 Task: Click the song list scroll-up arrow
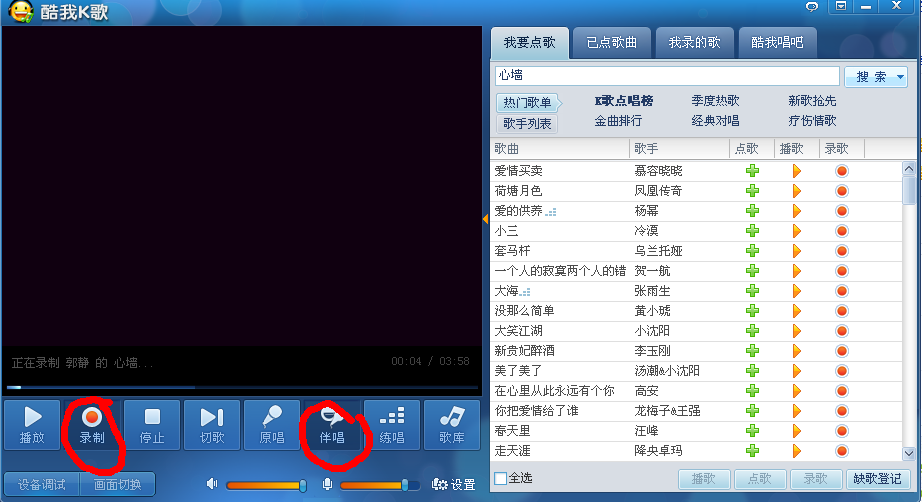click(908, 169)
